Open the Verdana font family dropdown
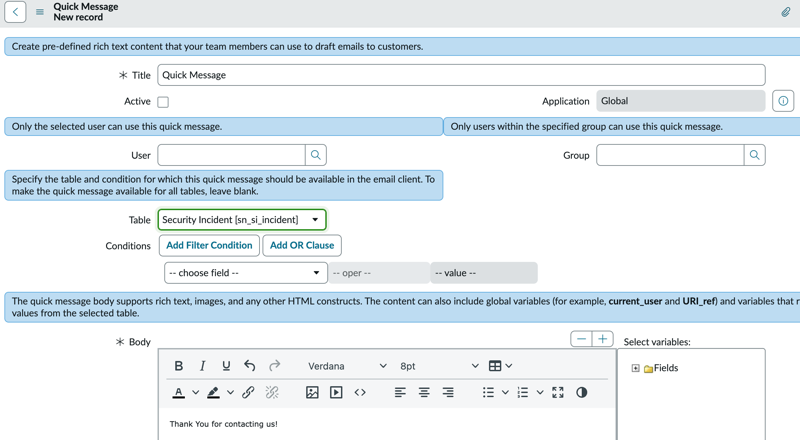This screenshot has height=440, width=800. pos(347,366)
